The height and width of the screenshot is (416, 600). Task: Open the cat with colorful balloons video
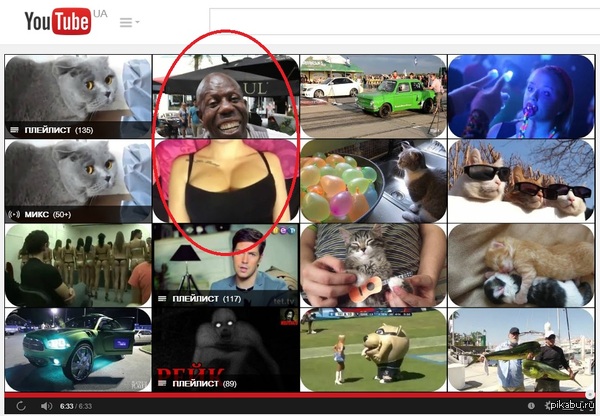[x=373, y=181]
